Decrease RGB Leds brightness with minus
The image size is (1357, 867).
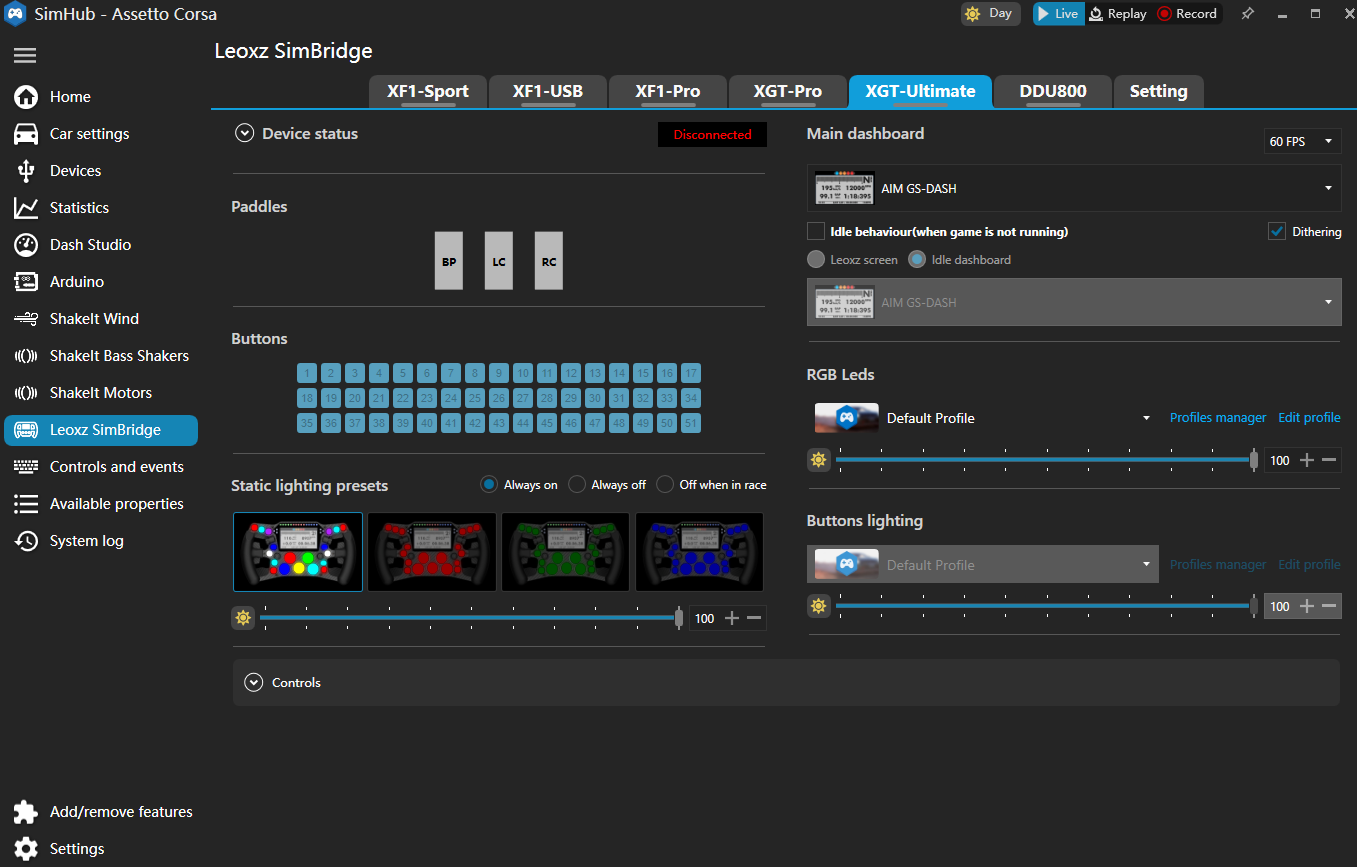click(x=1329, y=460)
